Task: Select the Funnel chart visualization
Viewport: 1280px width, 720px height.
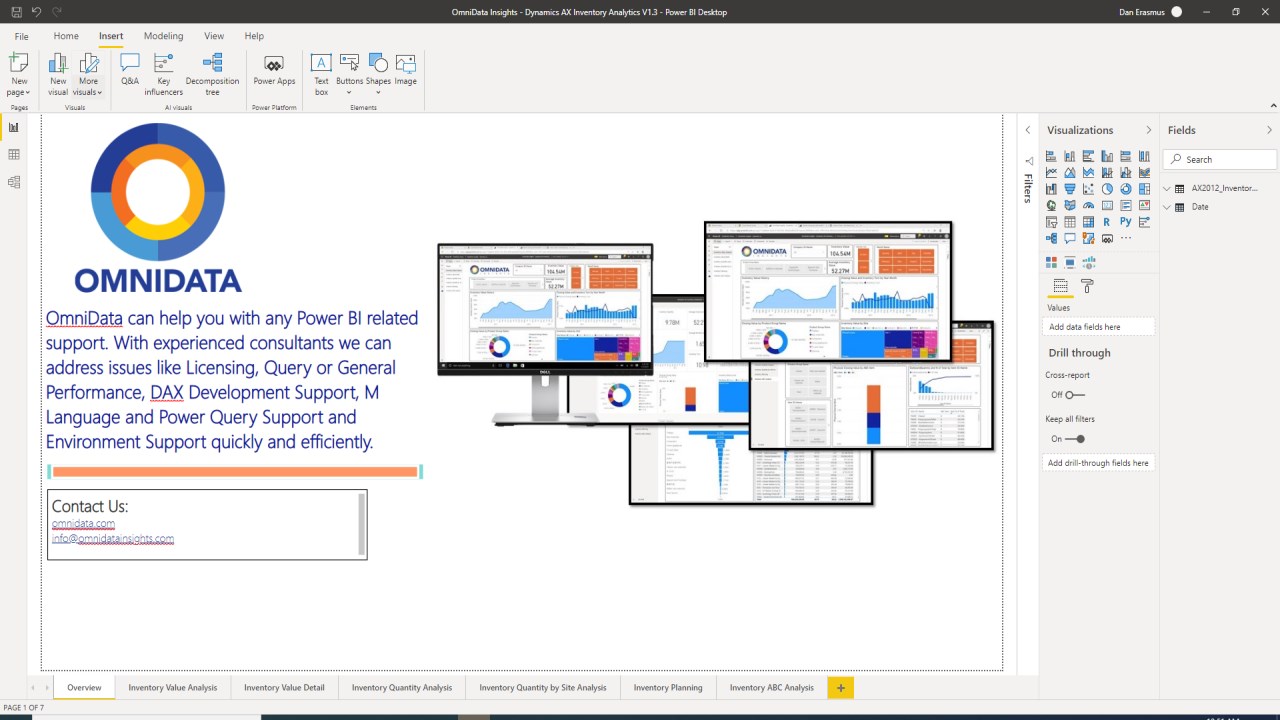Action: point(1070,189)
